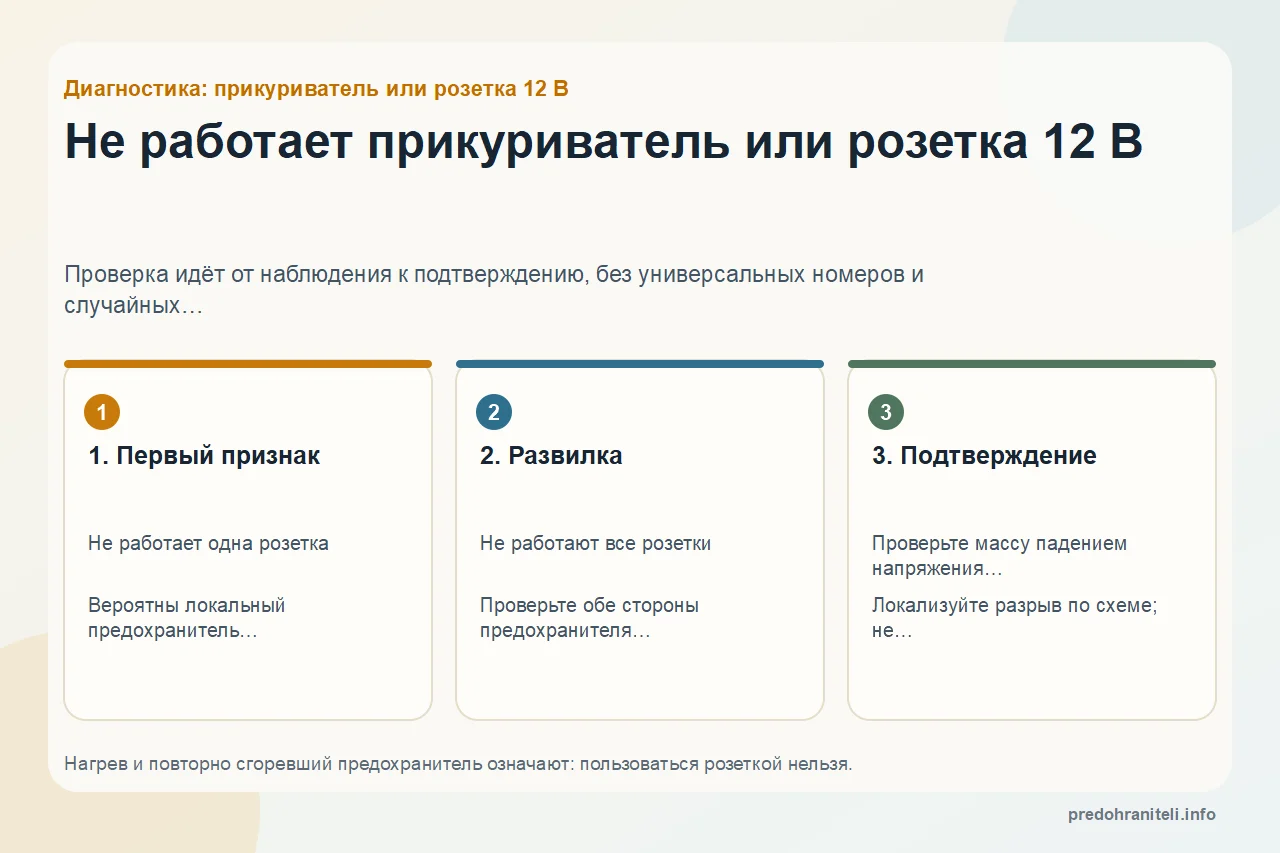Viewport: 1280px width, 853px height.
Task: Open the predohraniteli.info site label
Action: 1142,814
